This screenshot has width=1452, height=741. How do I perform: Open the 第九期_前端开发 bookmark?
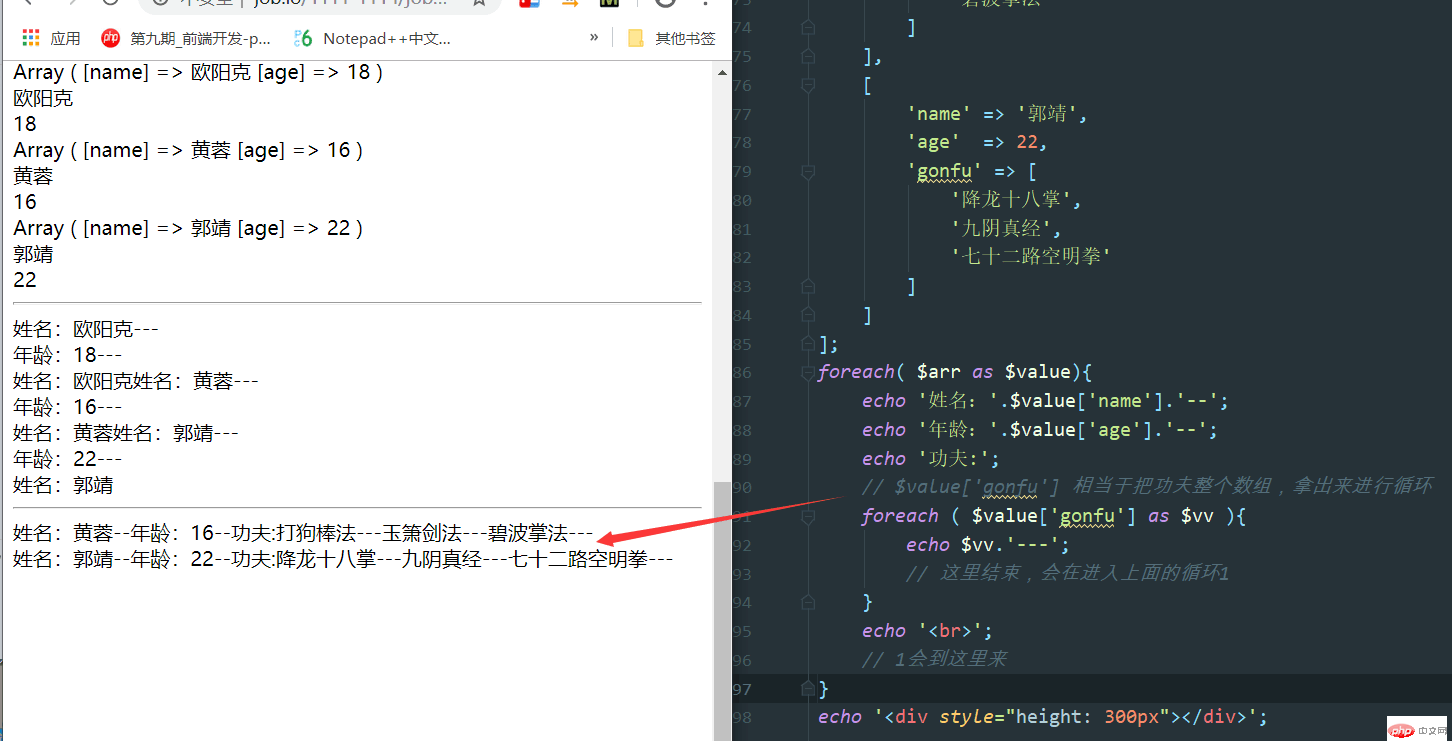pos(186,39)
